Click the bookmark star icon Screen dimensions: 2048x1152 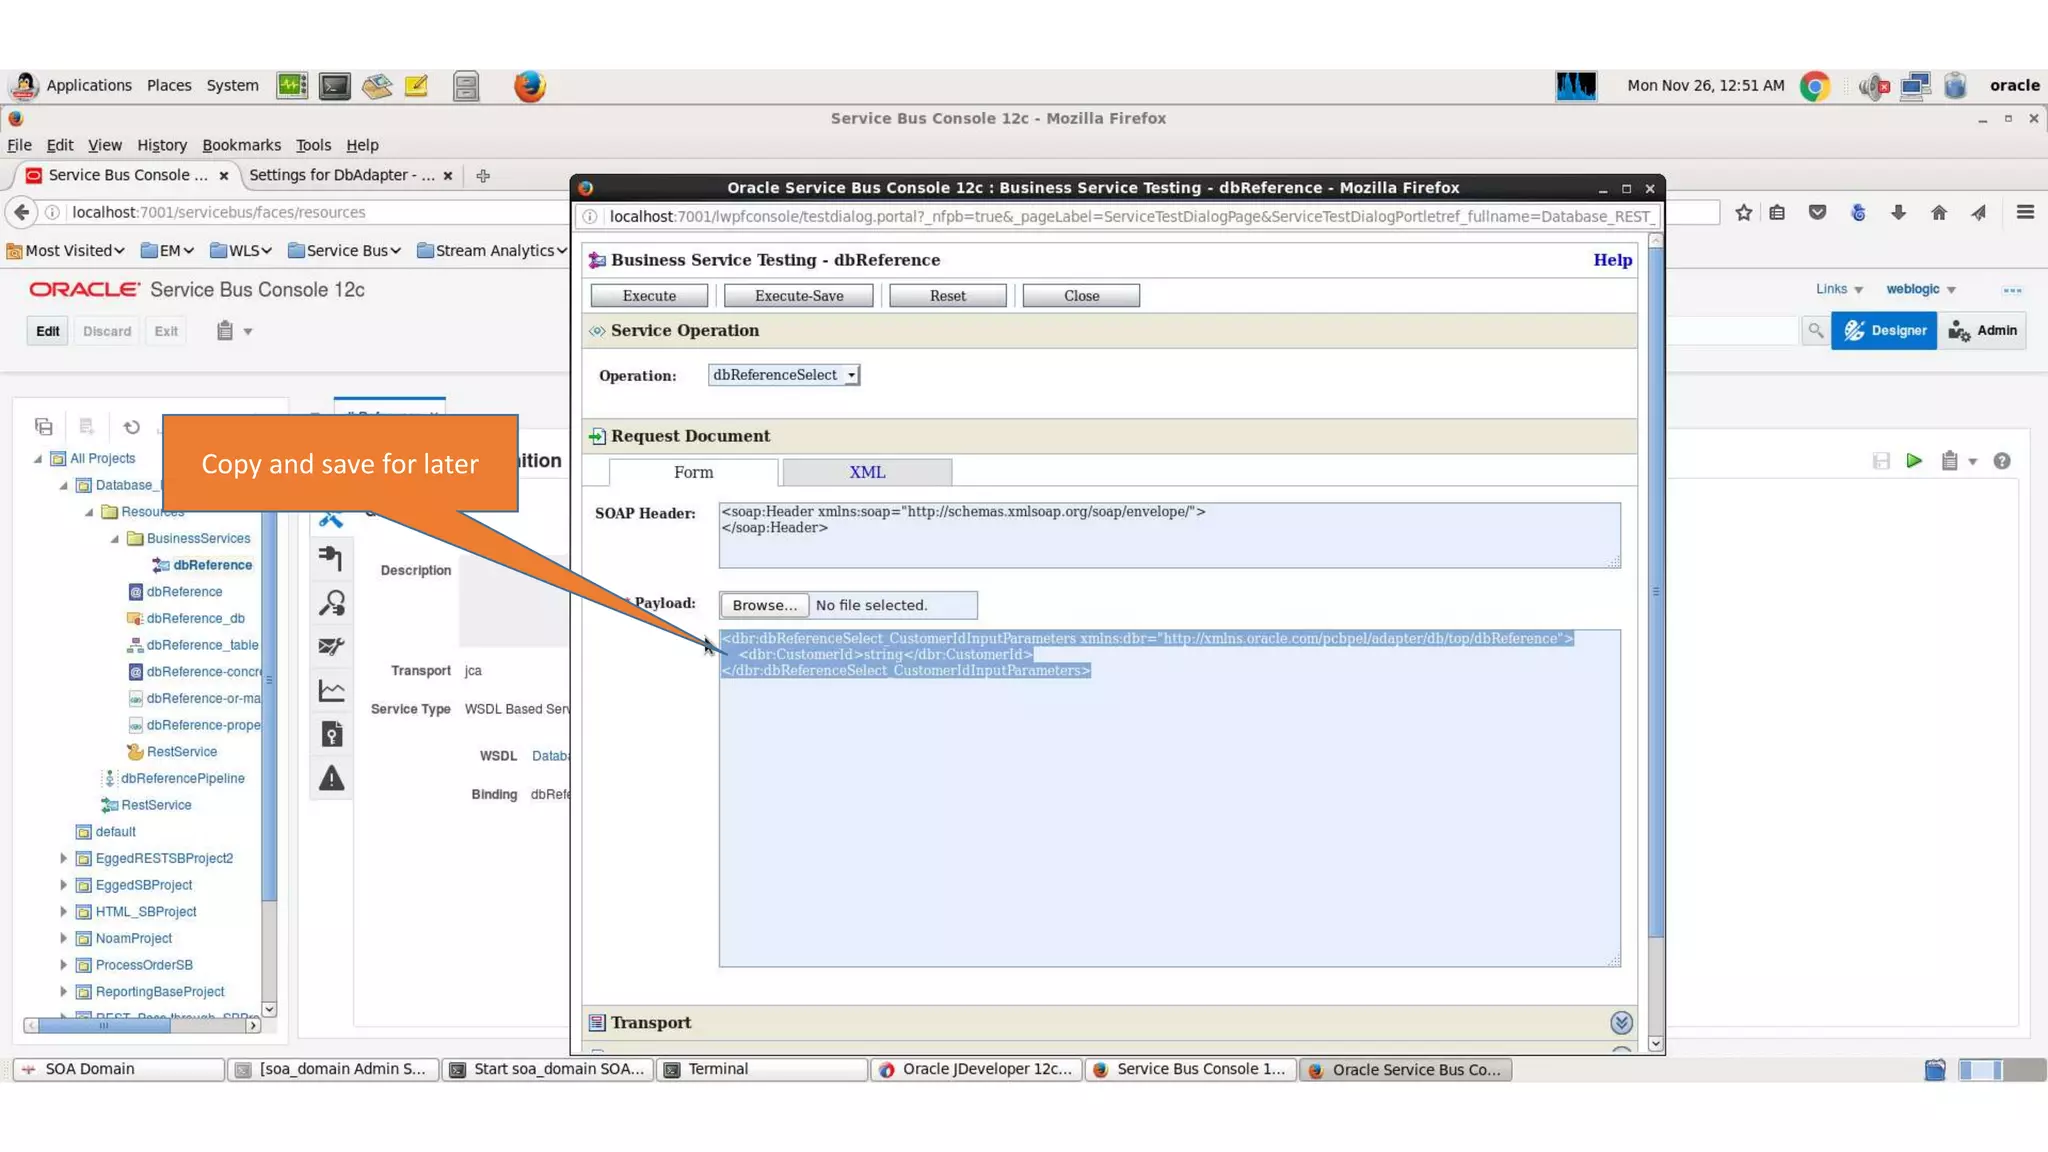1743,213
